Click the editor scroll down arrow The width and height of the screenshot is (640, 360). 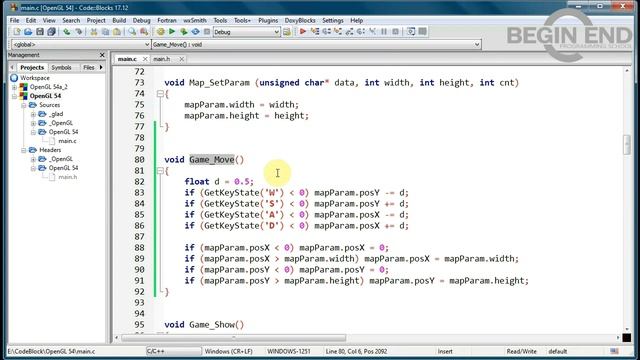click(x=627, y=329)
